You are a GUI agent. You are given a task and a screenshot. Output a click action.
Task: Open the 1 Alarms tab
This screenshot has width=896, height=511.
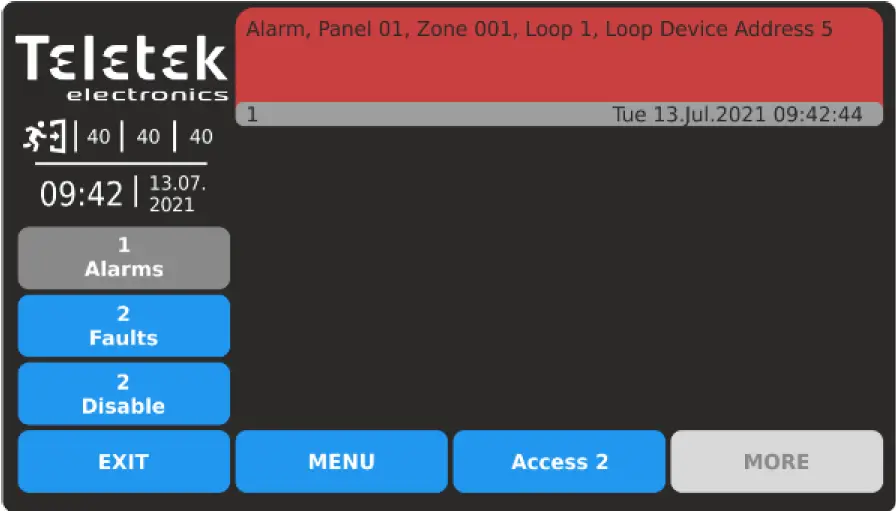[124, 258]
